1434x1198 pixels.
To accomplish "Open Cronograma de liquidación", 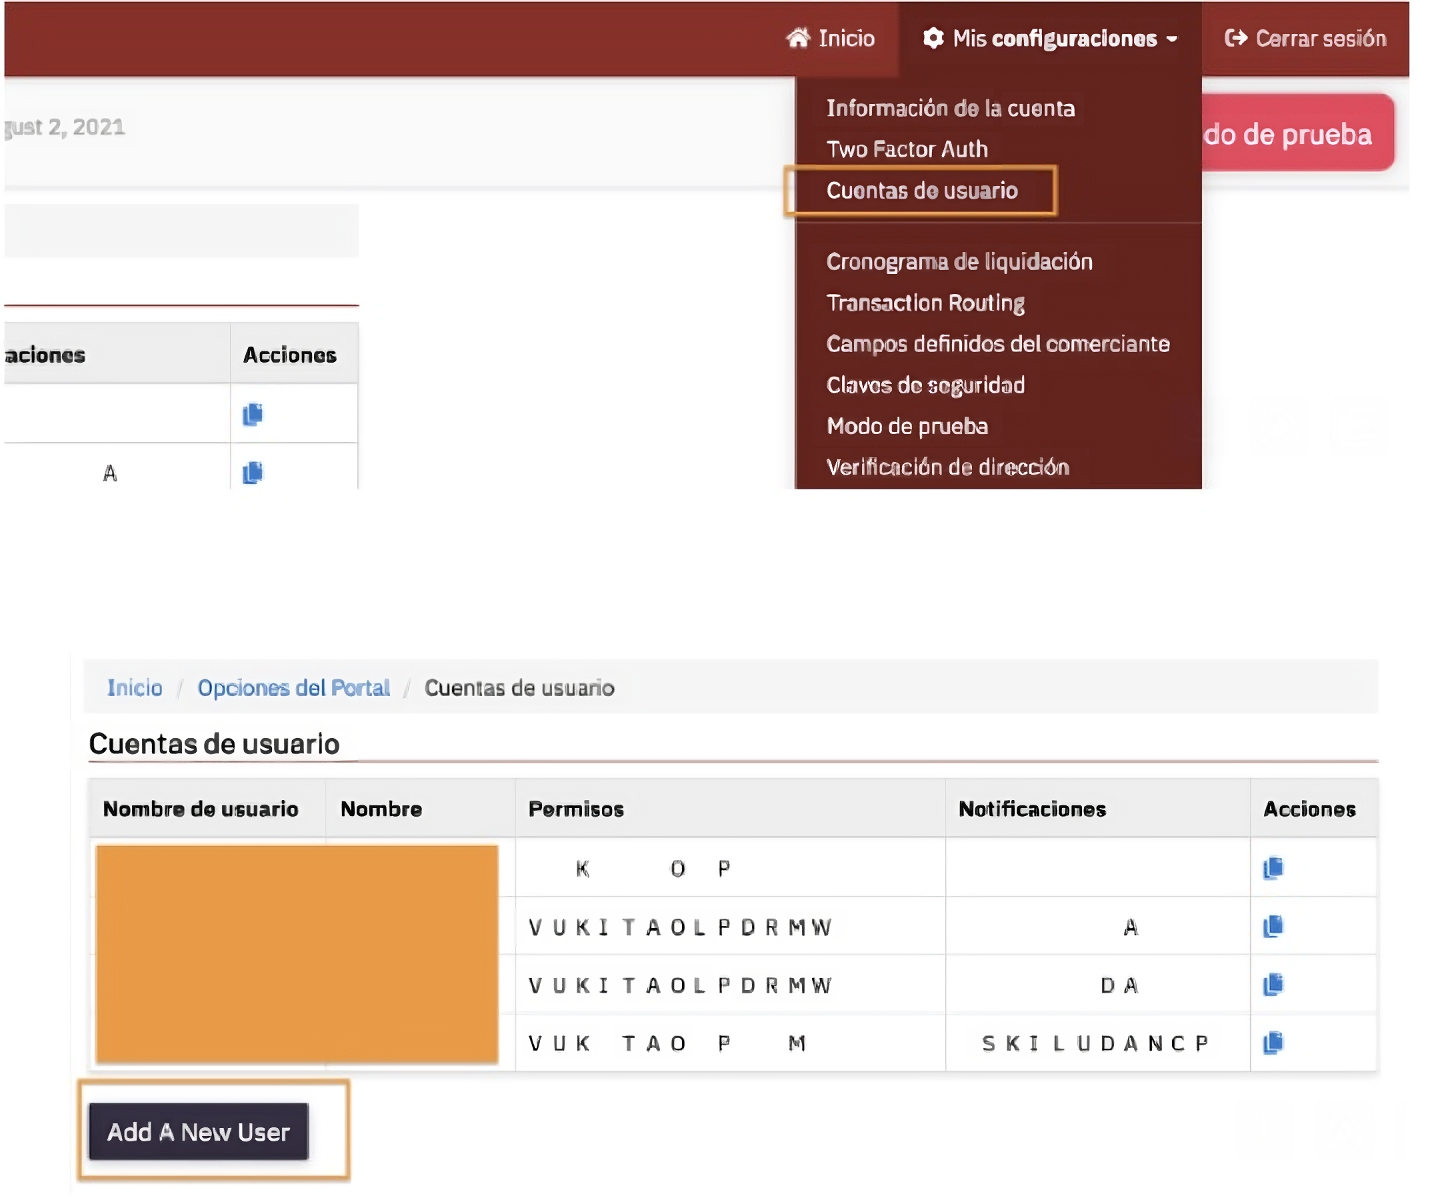I will coord(958,262).
